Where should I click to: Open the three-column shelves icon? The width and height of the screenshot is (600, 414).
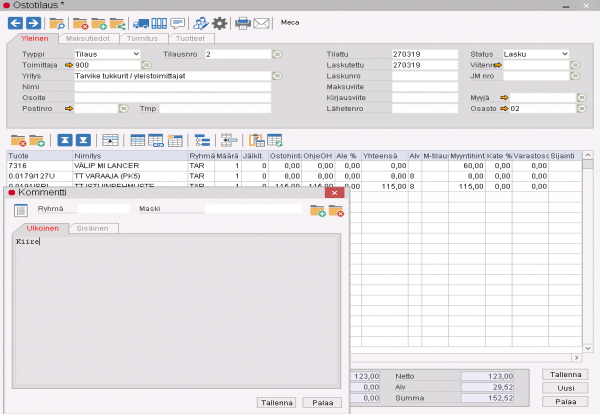point(159,24)
